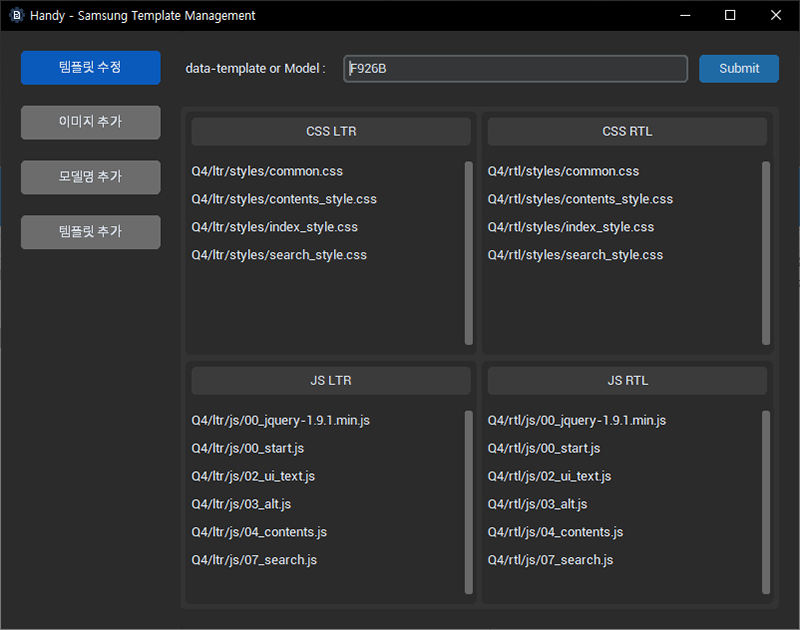Choose Q4/ltr/styles/search_style.css in list
Image resolution: width=800 pixels, height=630 pixels.
[279, 255]
